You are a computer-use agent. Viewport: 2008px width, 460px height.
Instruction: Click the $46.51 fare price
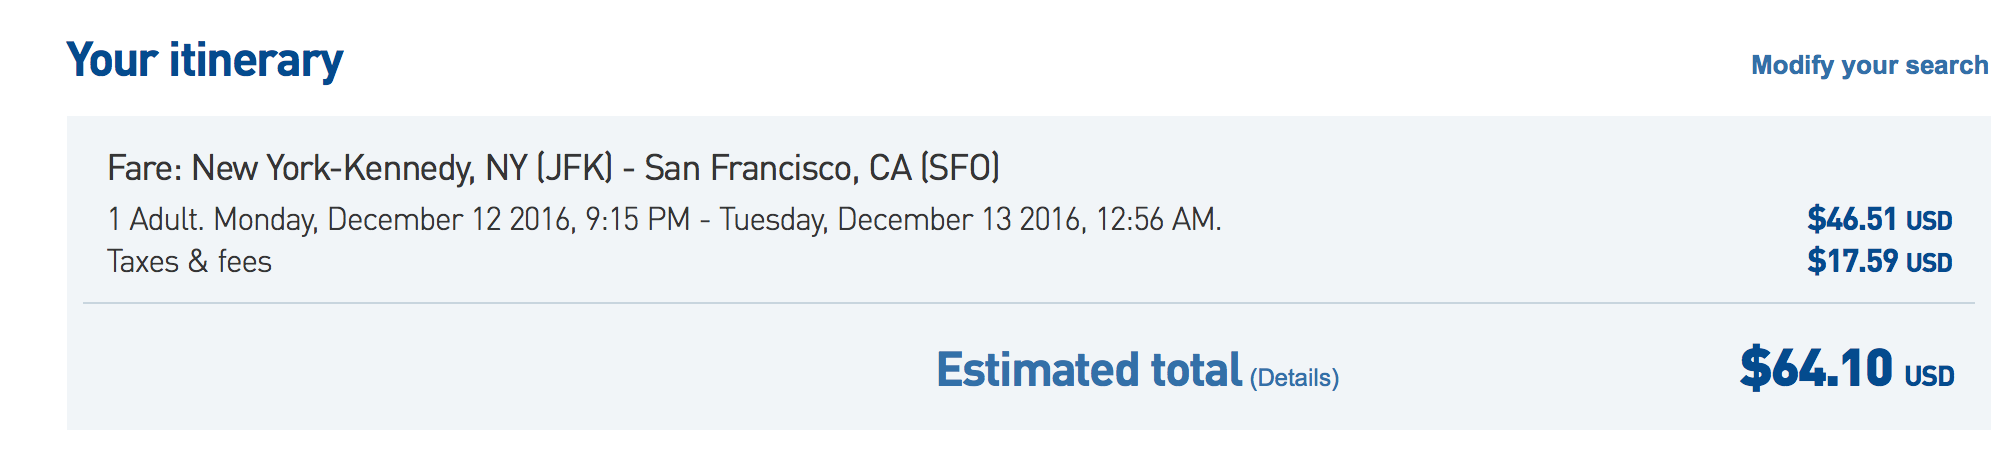[1852, 219]
